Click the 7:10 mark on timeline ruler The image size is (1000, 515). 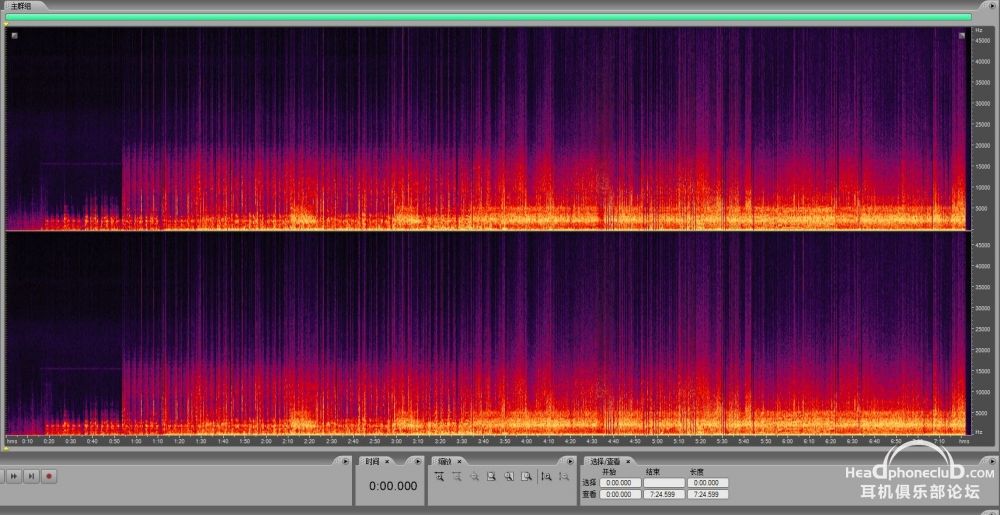point(939,440)
